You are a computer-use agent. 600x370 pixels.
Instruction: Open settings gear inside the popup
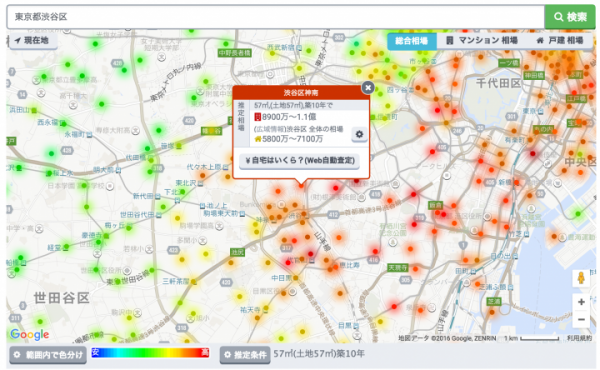click(x=359, y=134)
